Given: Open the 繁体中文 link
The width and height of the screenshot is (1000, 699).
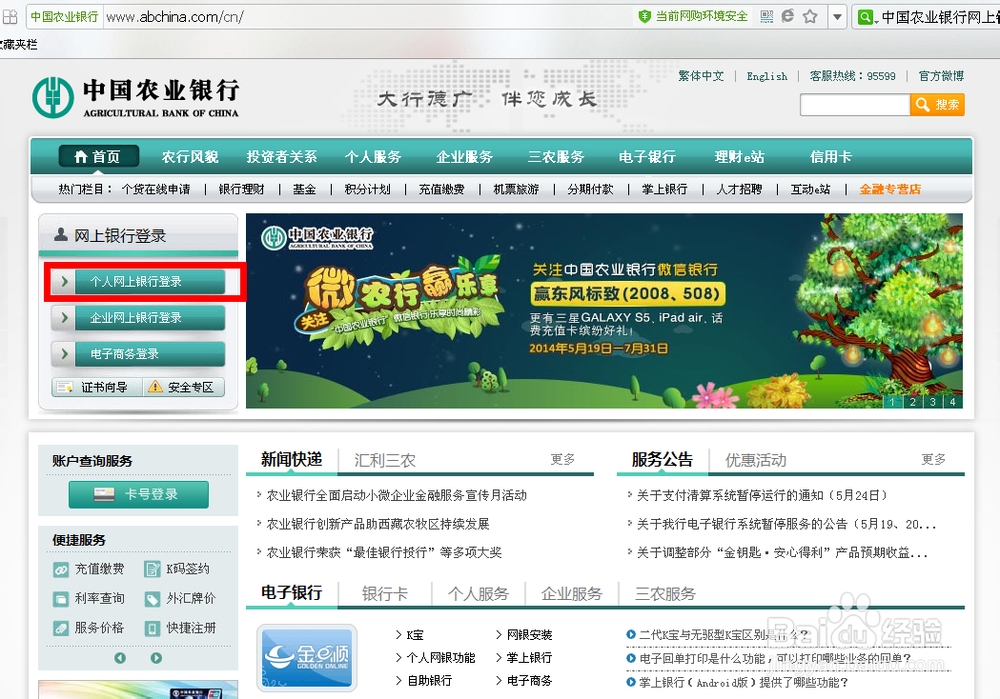Looking at the screenshot, I should point(701,76).
